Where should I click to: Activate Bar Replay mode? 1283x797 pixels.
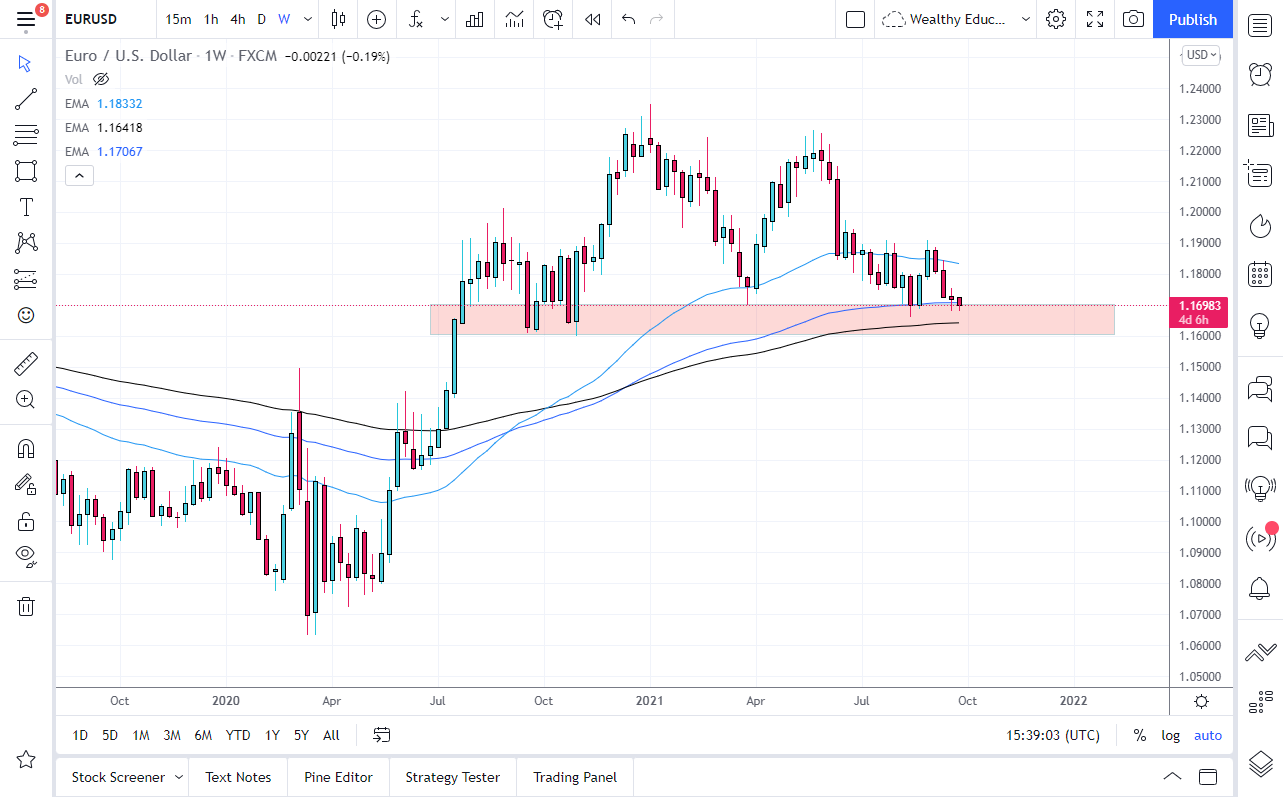pyautogui.click(x=591, y=19)
